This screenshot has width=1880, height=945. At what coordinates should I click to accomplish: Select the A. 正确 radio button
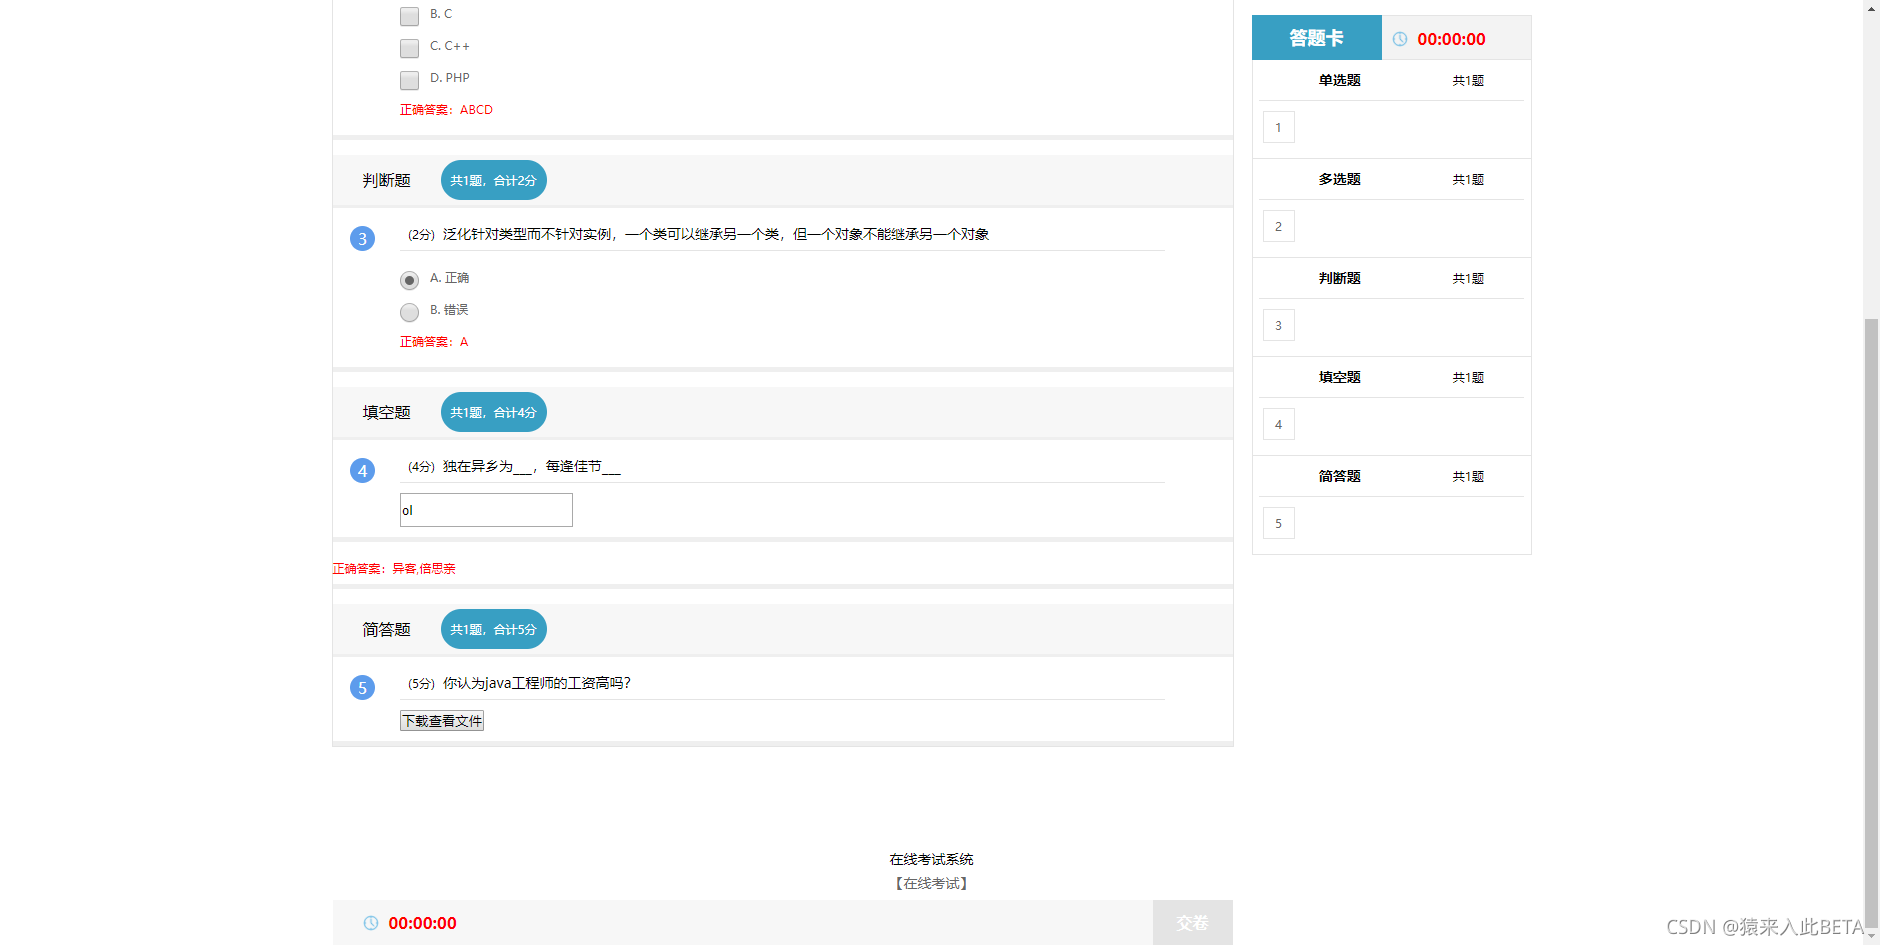[x=409, y=280]
